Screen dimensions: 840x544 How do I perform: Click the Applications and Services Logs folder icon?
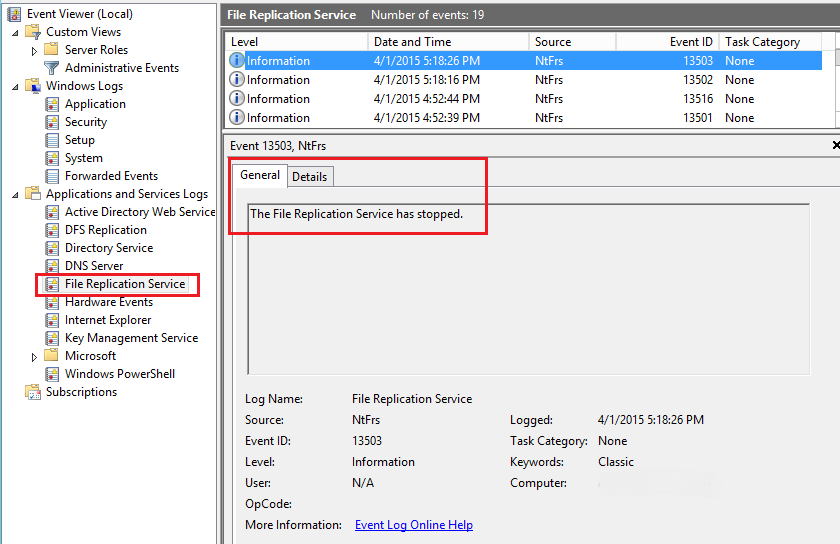coord(33,193)
